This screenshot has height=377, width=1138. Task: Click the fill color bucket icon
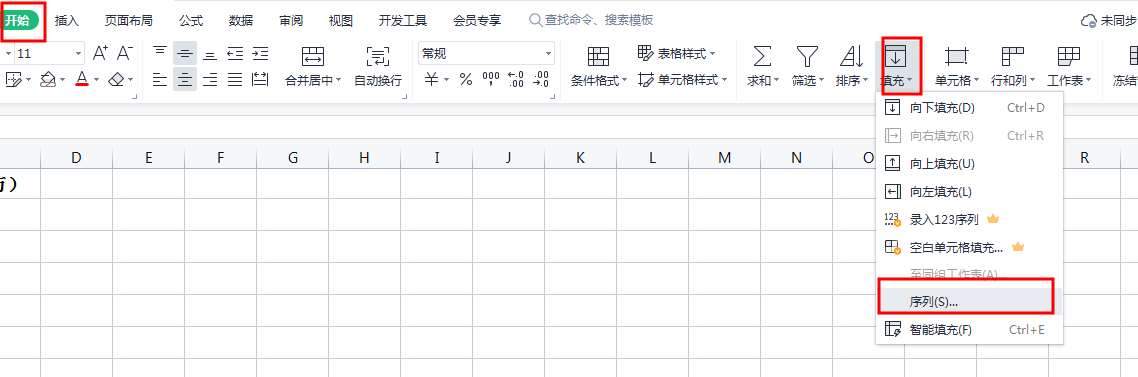click(x=48, y=79)
